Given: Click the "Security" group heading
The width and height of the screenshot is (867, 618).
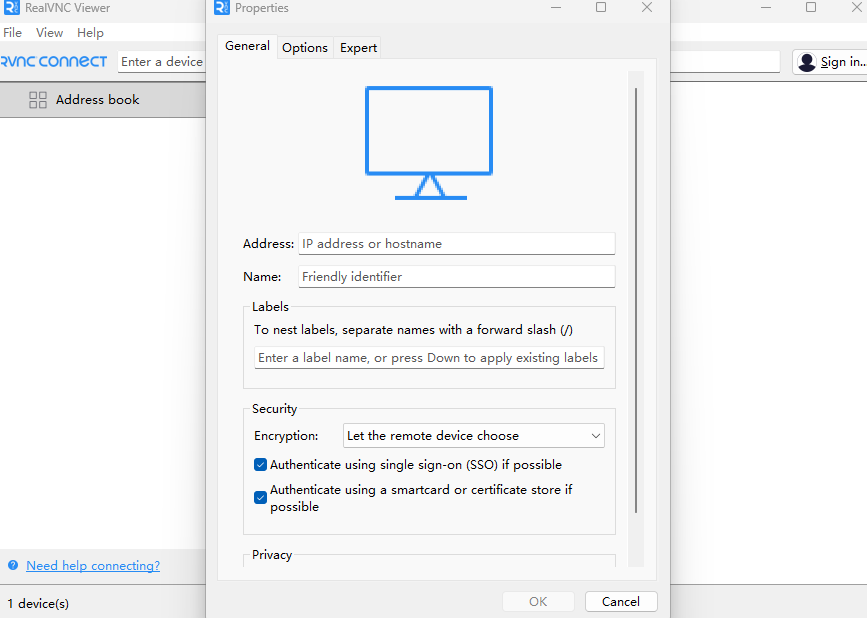Looking at the screenshot, I should click(x=275, y=408).
